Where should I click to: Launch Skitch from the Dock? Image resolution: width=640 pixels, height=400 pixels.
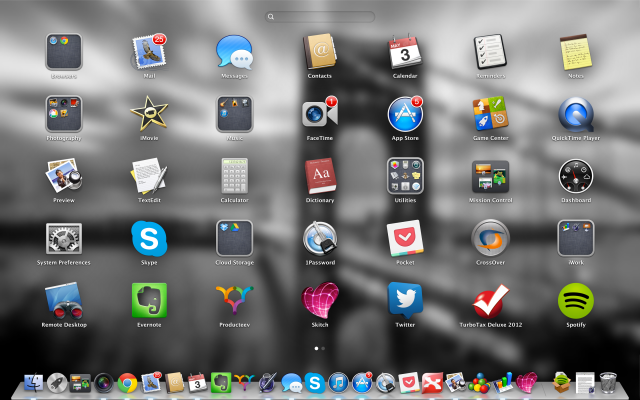click(x=527, y=383)
